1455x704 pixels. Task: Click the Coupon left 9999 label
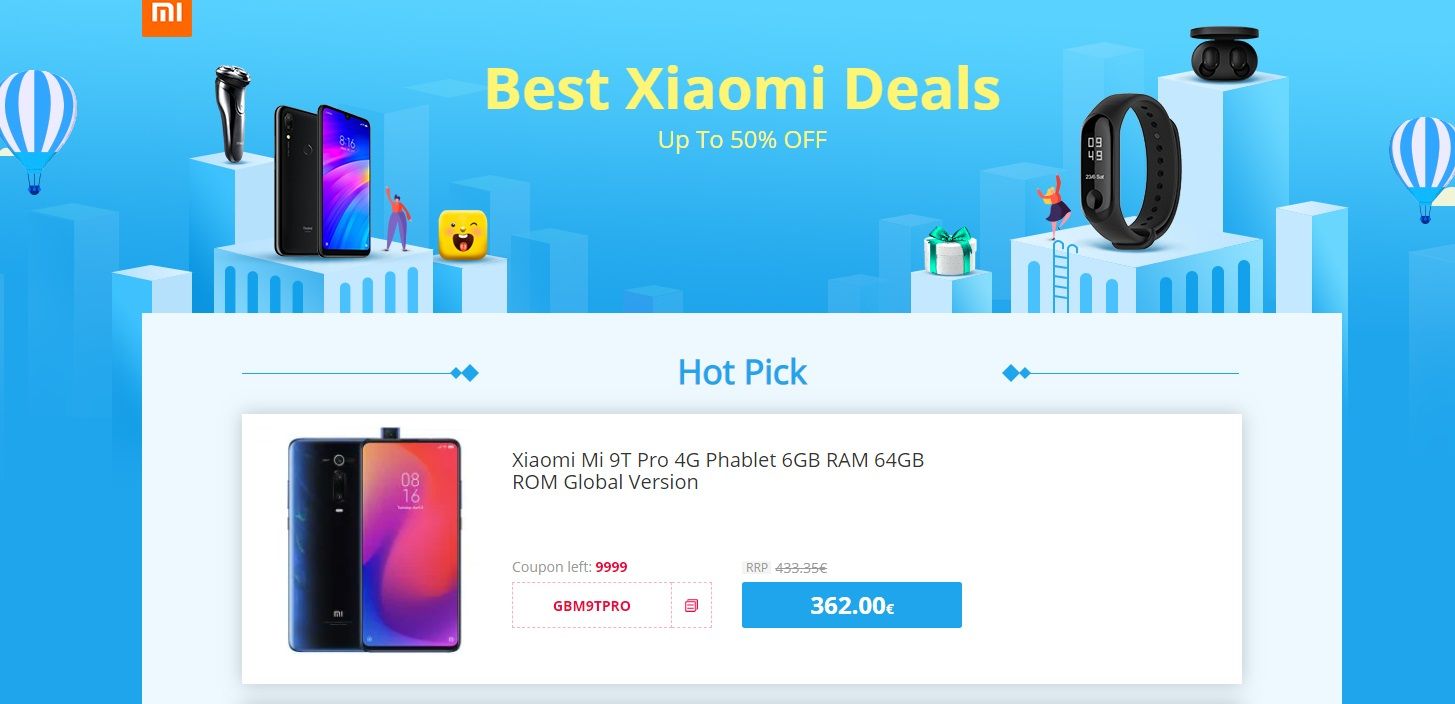570,567
